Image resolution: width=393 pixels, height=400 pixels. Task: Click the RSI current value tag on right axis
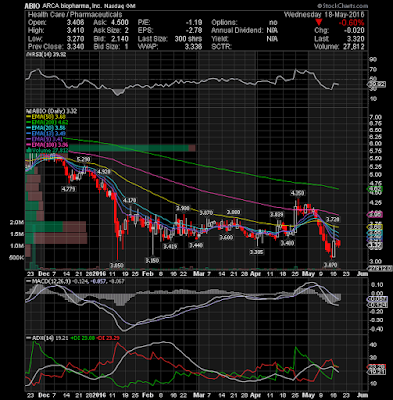377,85
